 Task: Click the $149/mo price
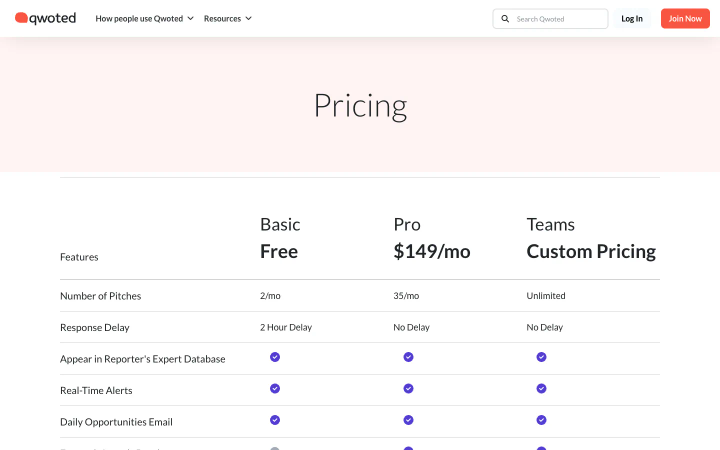pyautogui.click(x=432, y=251)
